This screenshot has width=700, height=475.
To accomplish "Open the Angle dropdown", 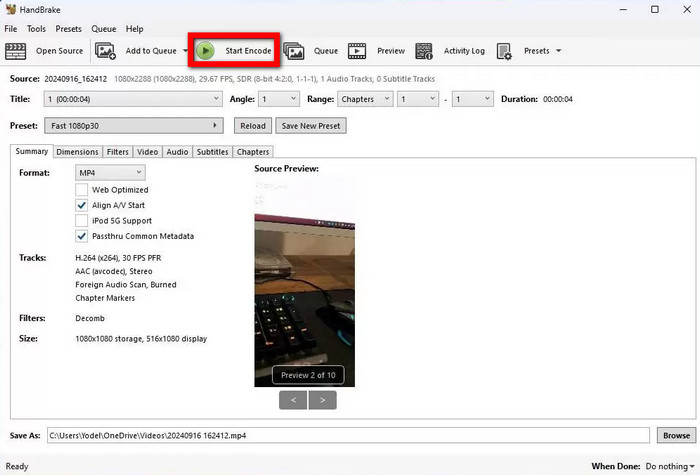I will pyautogui.click(x=279, y=99).
